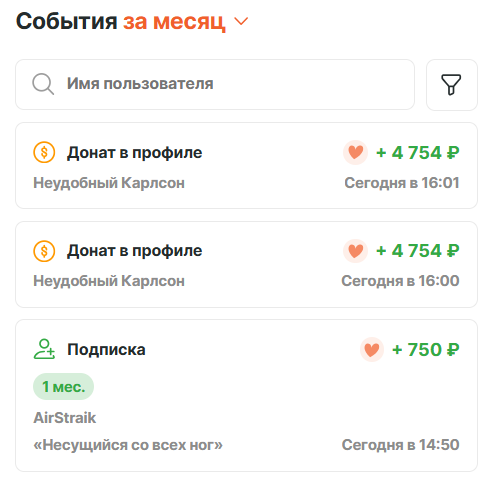Click dollar coin icon on 16:00 donation

click(44, 251)
